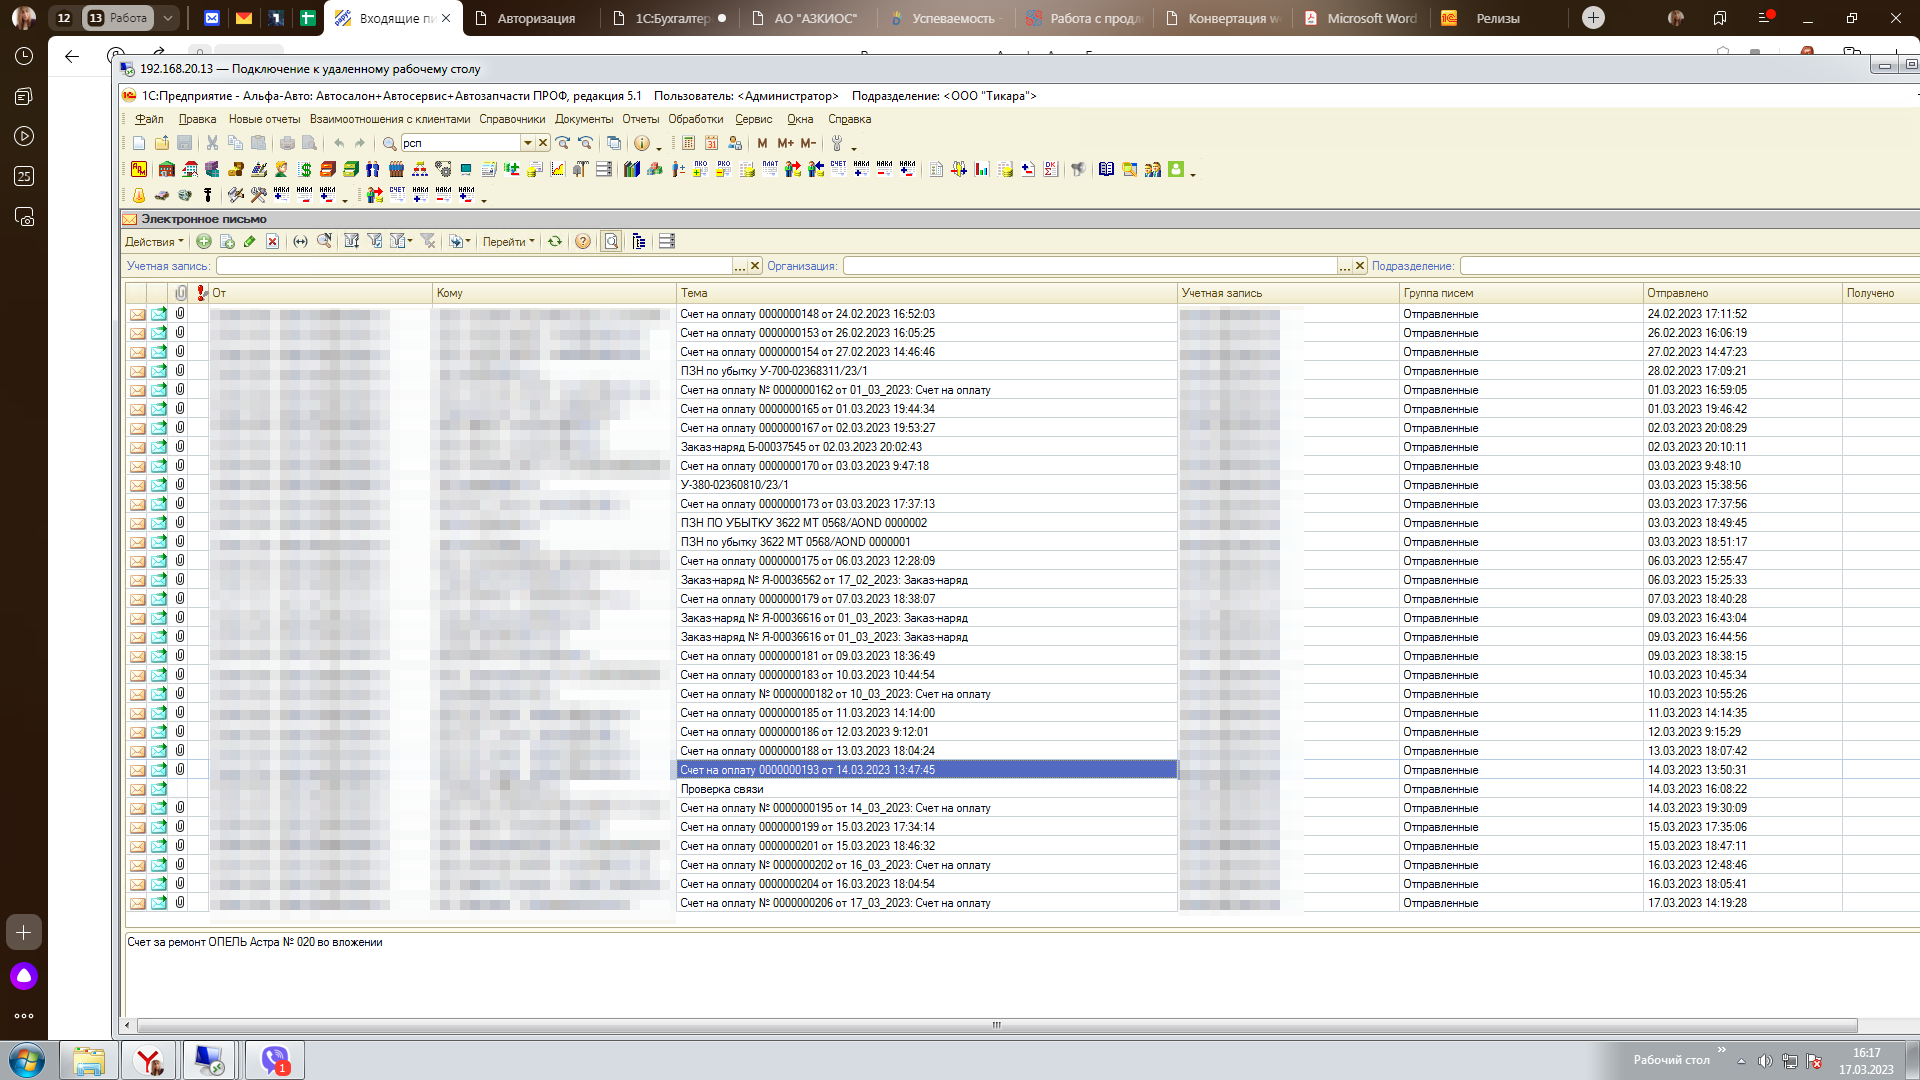Click the Find by number icon in list toolbar
The height and width of the screenshot is (1080, 1920).
pos(324,241)
